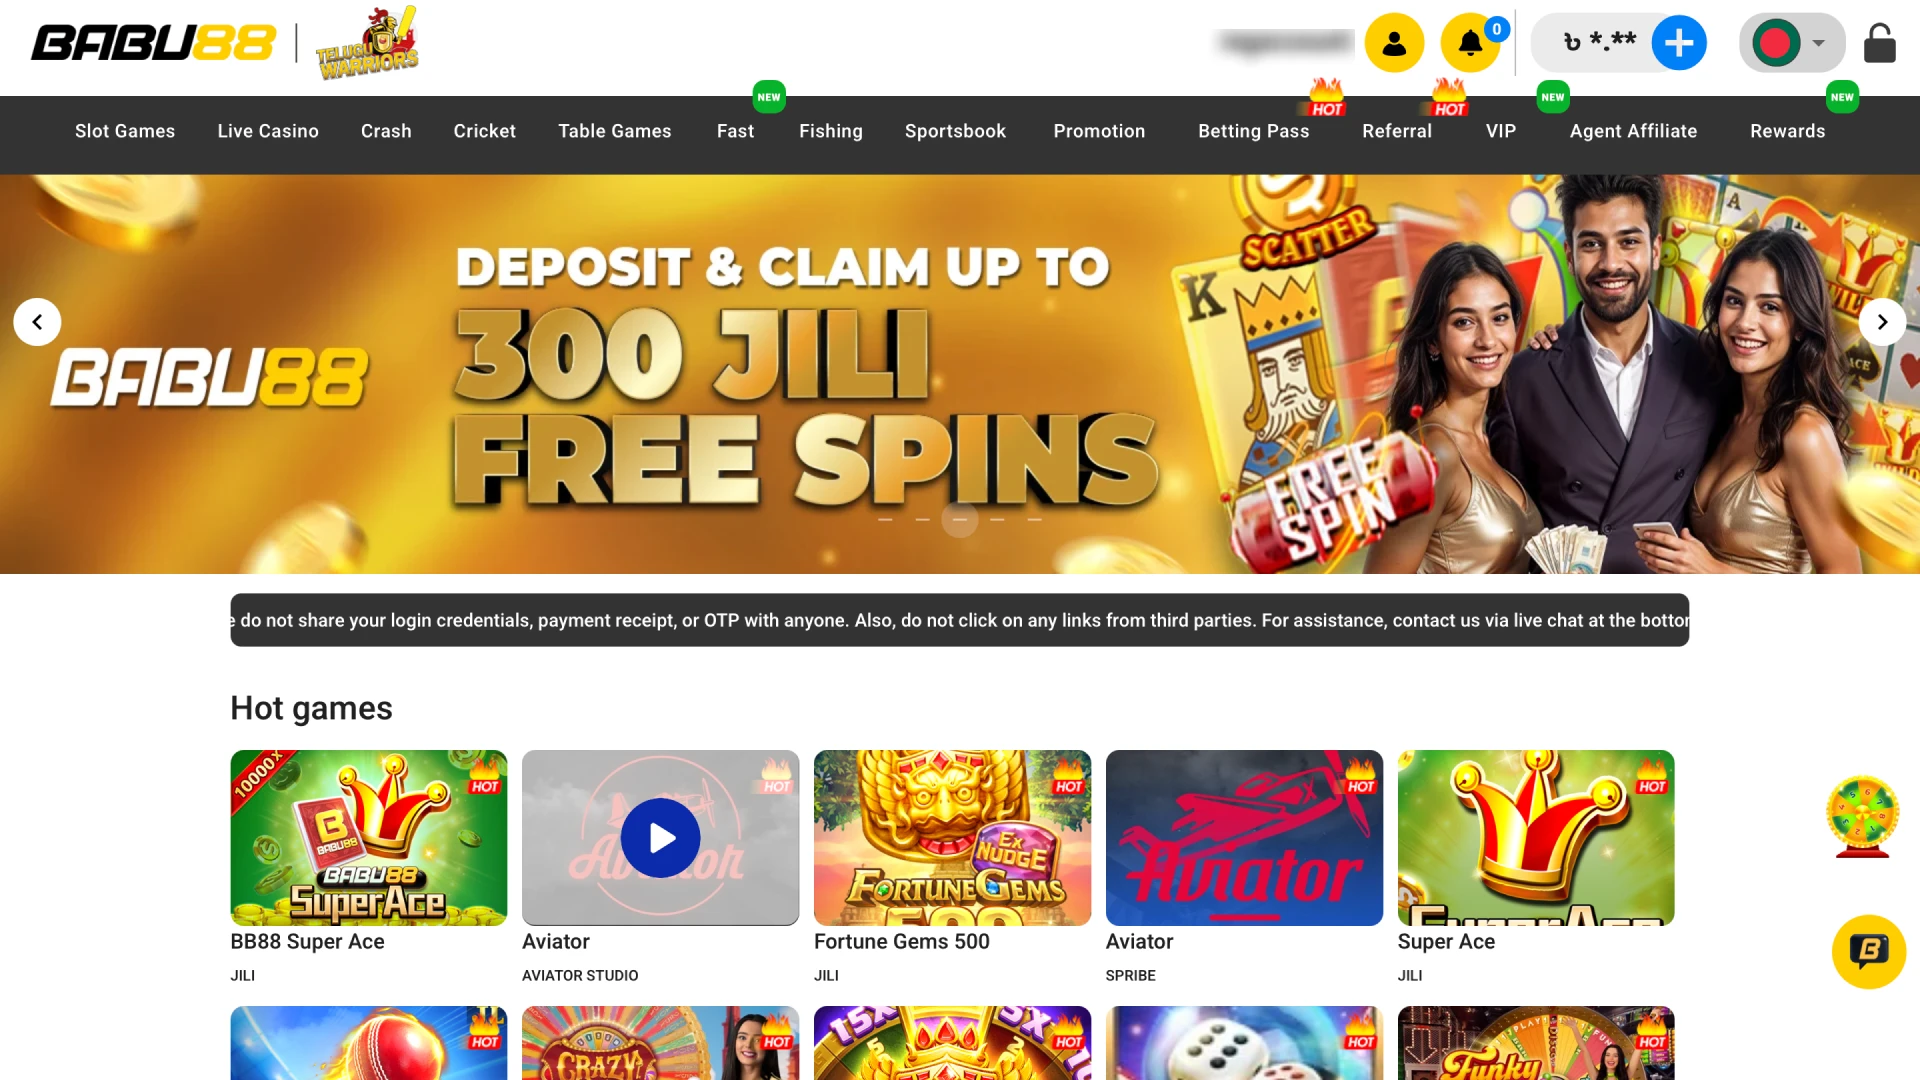Click the Telugu Warriors logo
Image resolution: width=1920 pixels, height=1080 pixels.
coord(367,43)
